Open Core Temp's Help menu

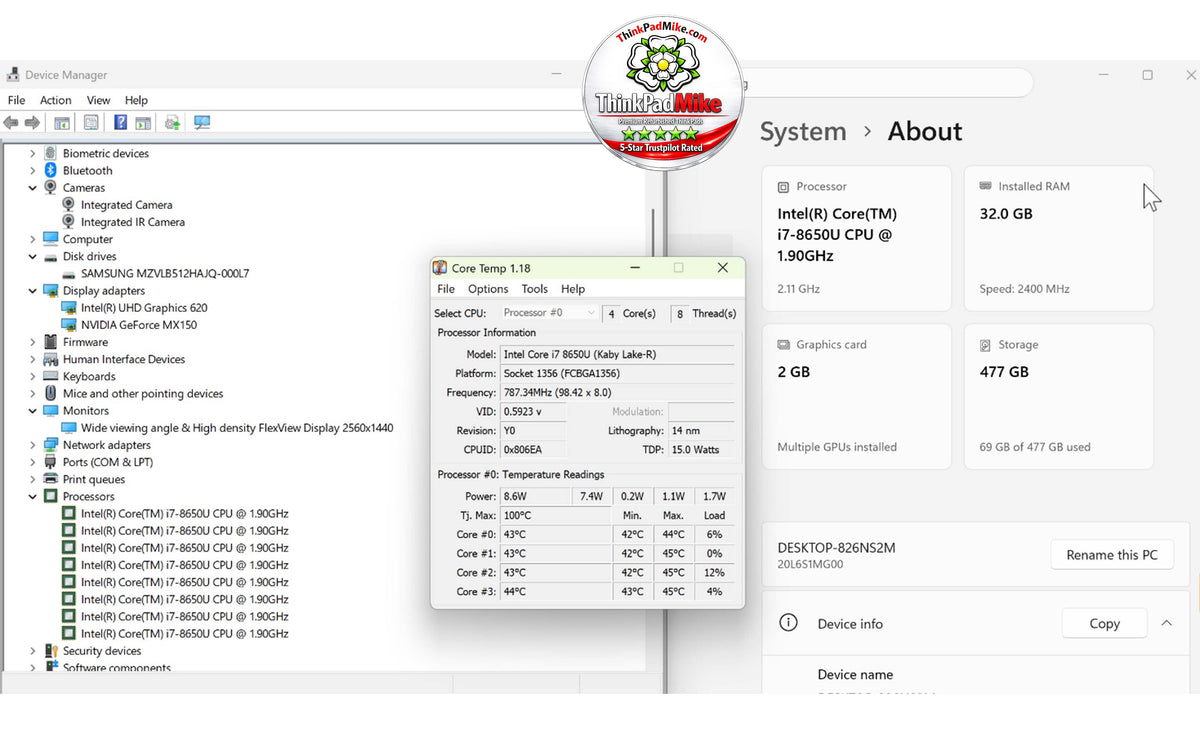pos(573,289)
